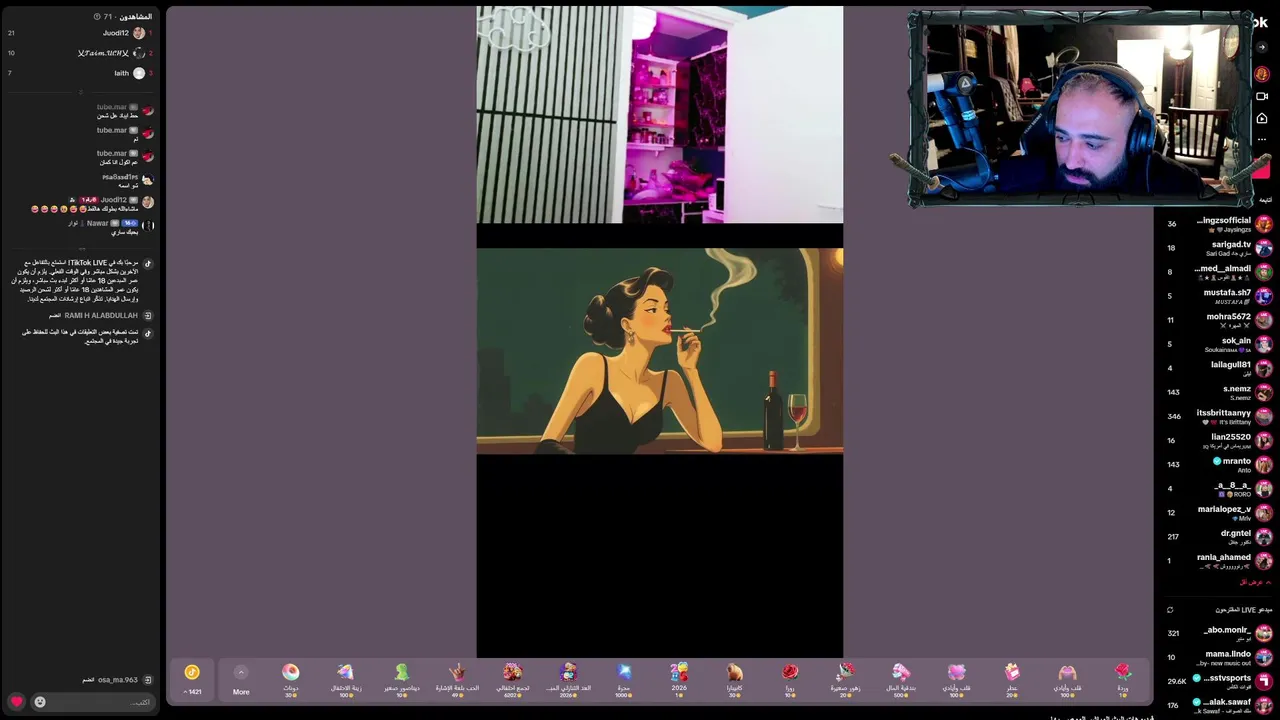Click the home icon in right sidebar
1280x720 pixels.
click(x=1262, y=118)
